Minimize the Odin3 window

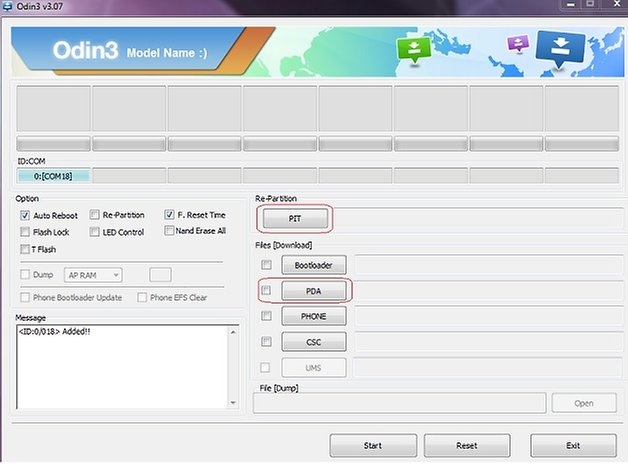571,5
